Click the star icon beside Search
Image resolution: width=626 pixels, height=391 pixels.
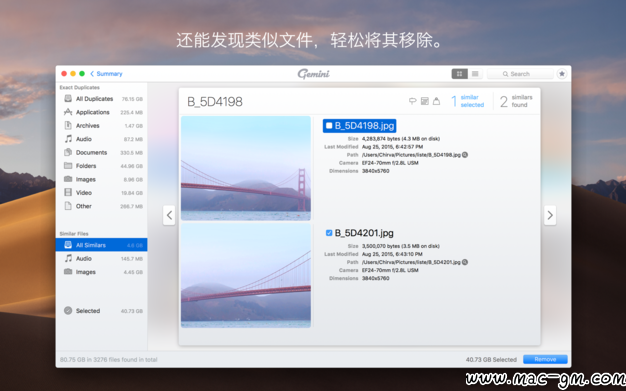(562, 74)
